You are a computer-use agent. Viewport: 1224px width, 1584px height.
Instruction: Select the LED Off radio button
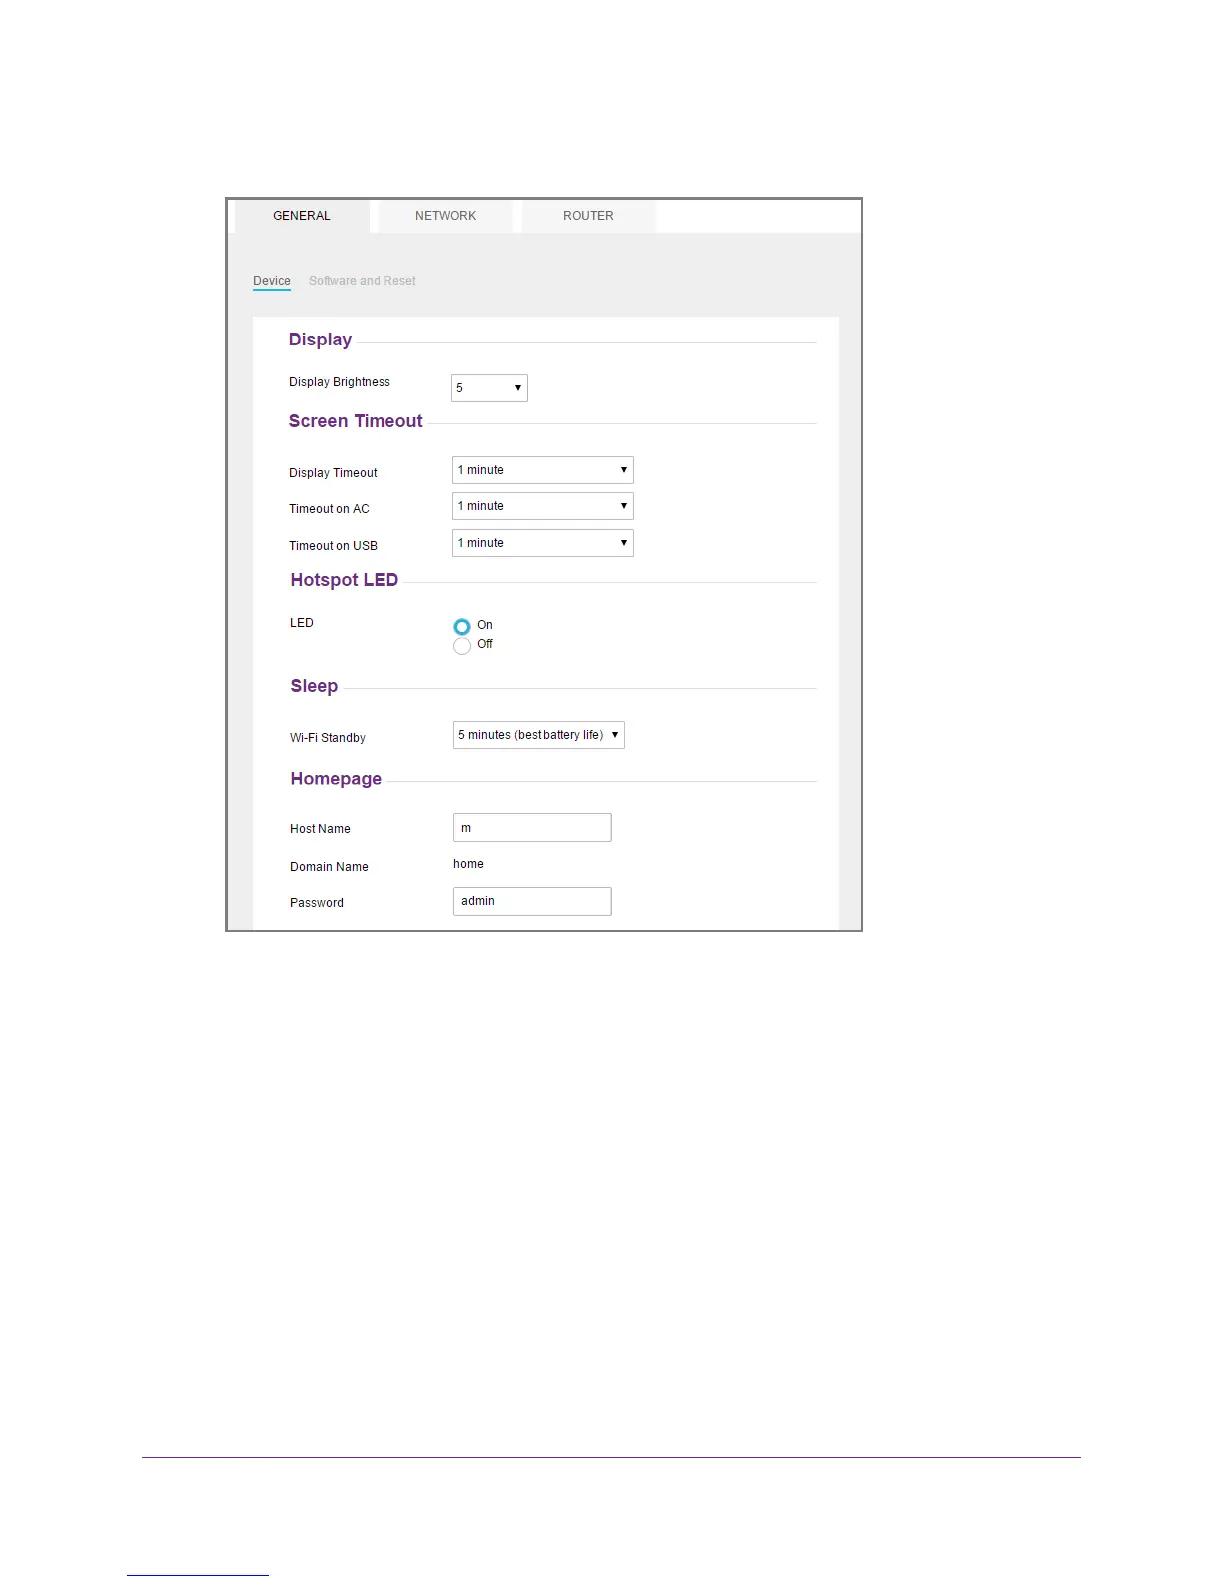point(462,646)
